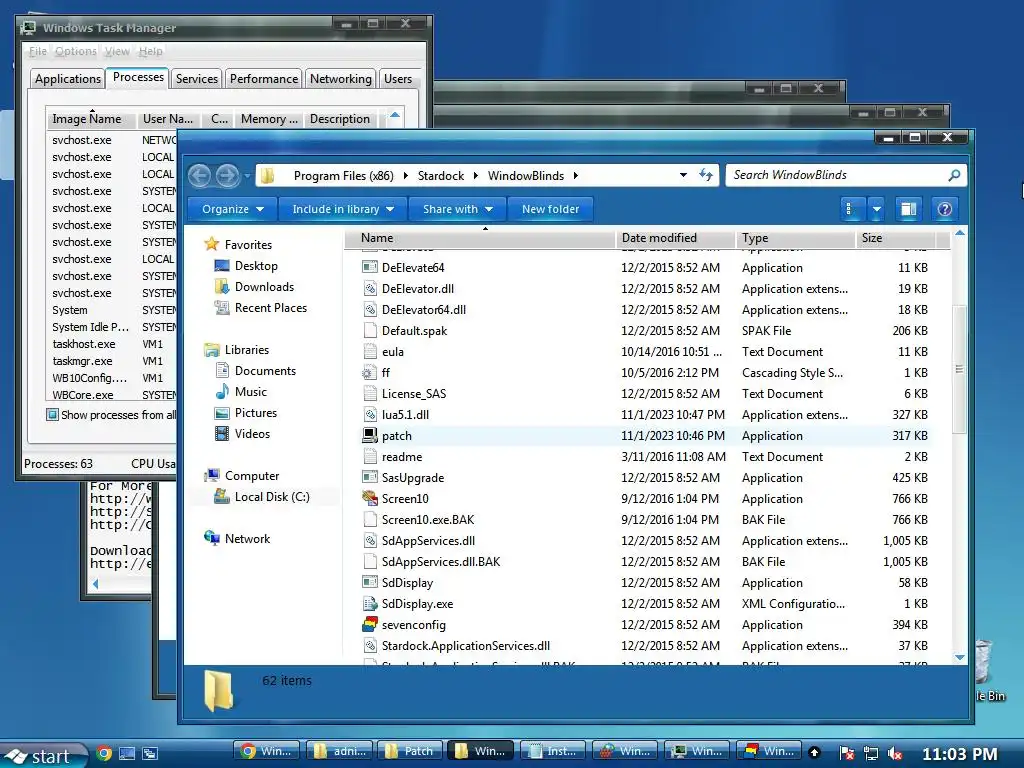The height and width of the screenshot is (768, 1024).
Task: Click Program Files (x86) breadcrumb
Action: [344, 176]
